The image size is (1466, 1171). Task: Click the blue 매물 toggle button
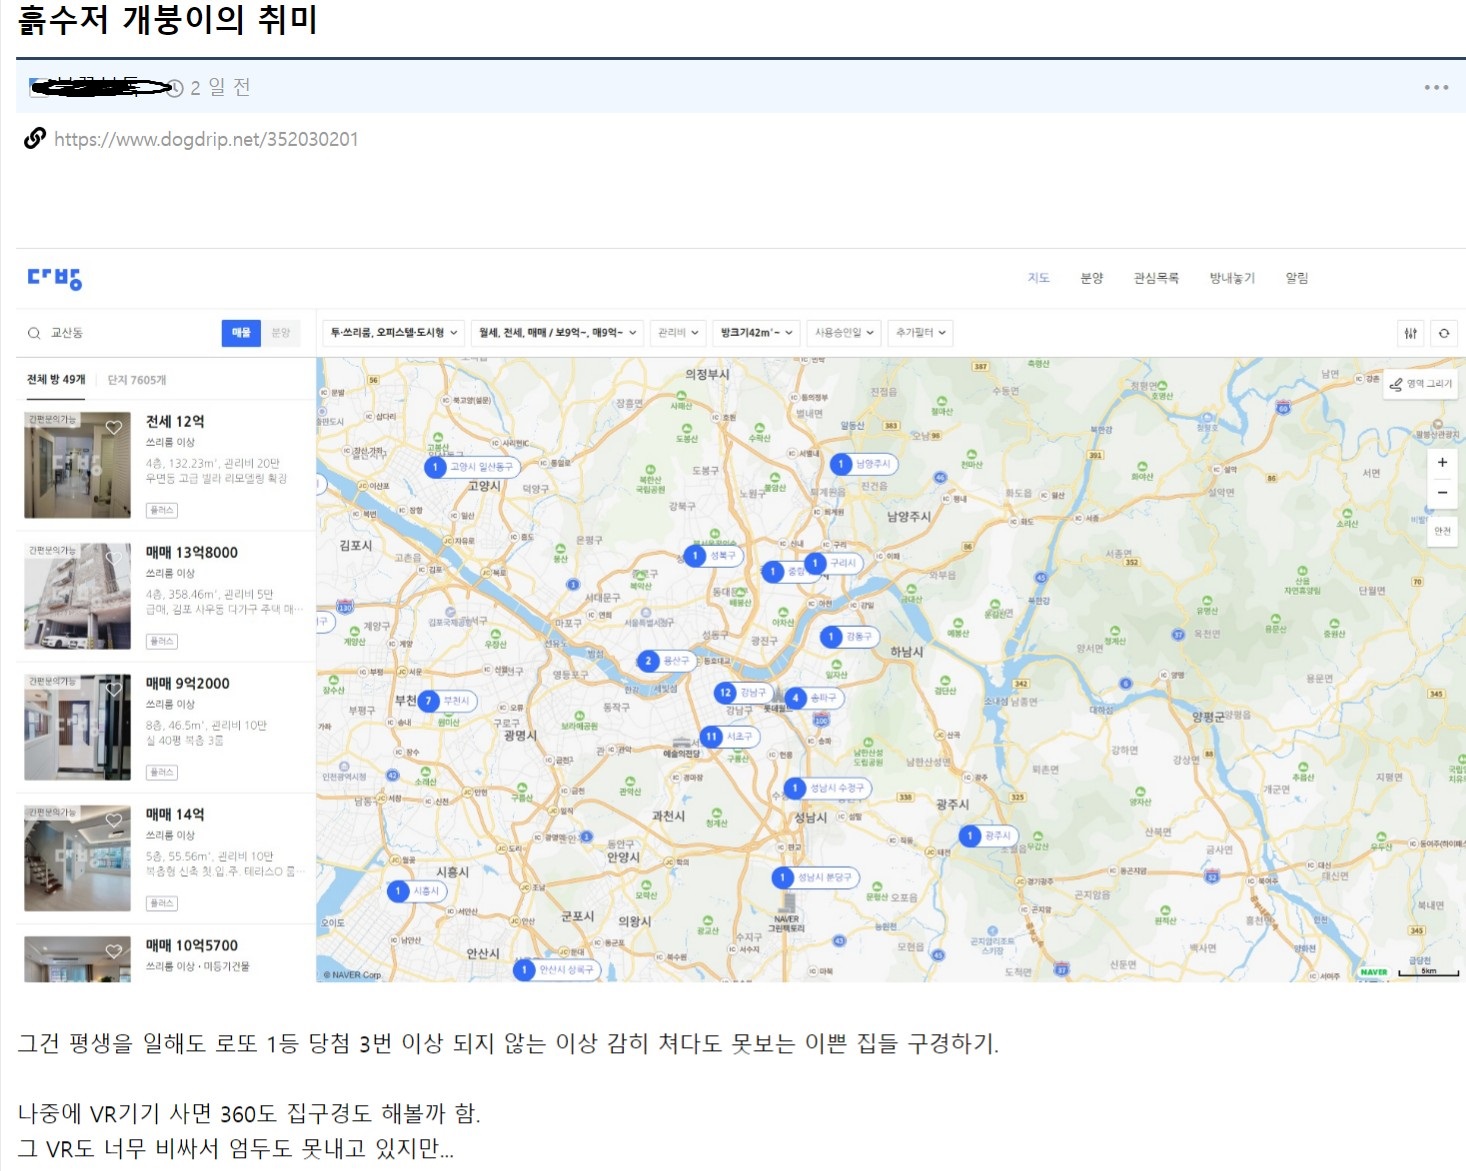pyautogui.click(x=241, y=333)
